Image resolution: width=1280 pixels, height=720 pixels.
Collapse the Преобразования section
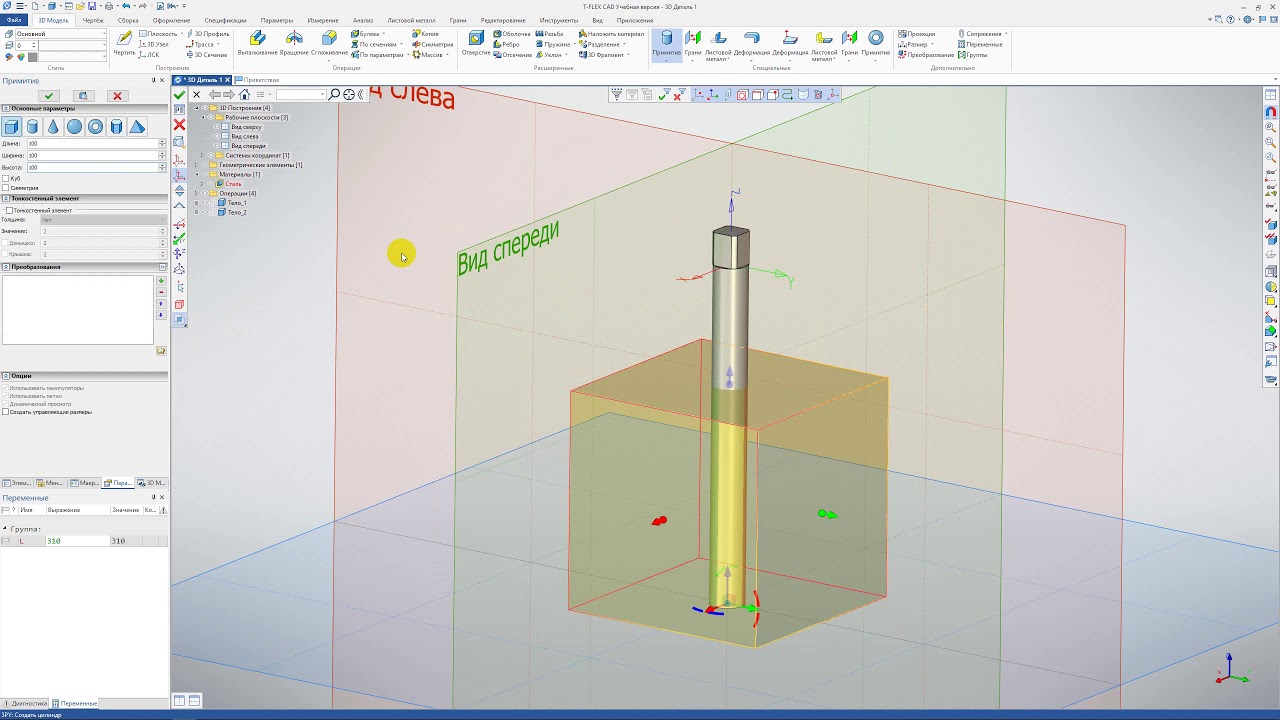coord(5,267)
